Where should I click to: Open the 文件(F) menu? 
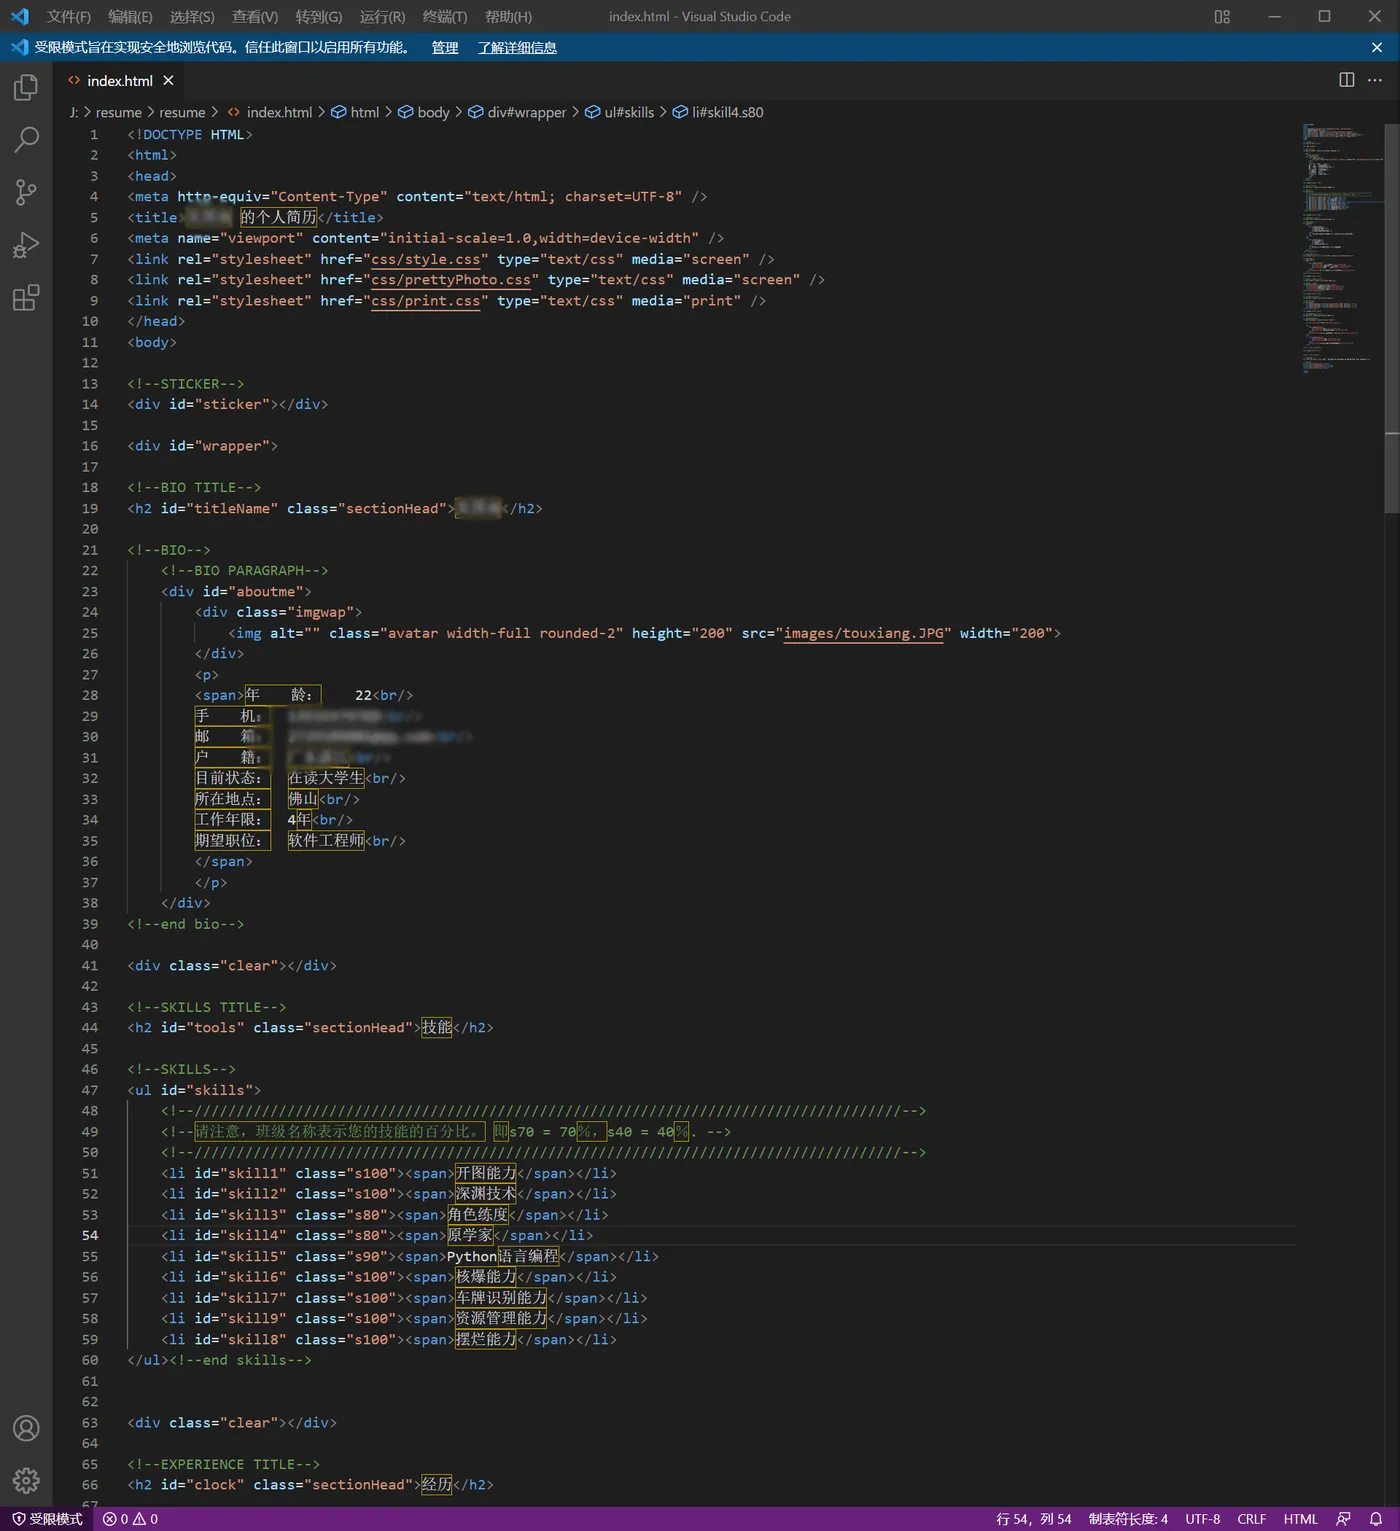(x=69, y=16)
